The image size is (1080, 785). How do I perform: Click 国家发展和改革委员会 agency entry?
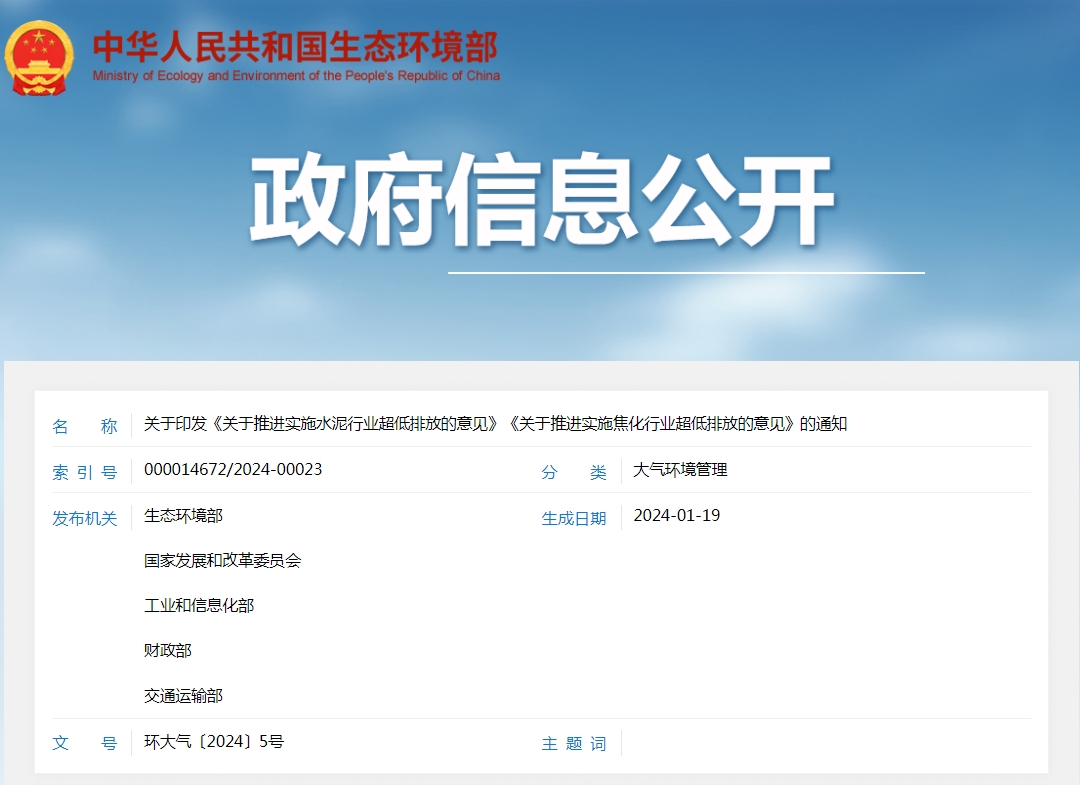pos(222,561)
